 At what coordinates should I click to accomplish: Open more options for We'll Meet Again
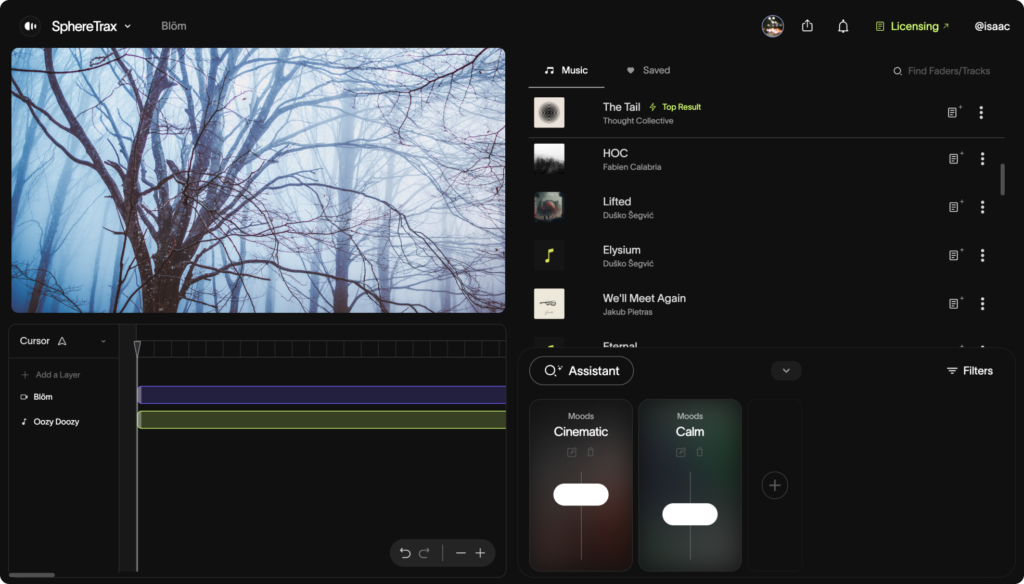[982, 304]
